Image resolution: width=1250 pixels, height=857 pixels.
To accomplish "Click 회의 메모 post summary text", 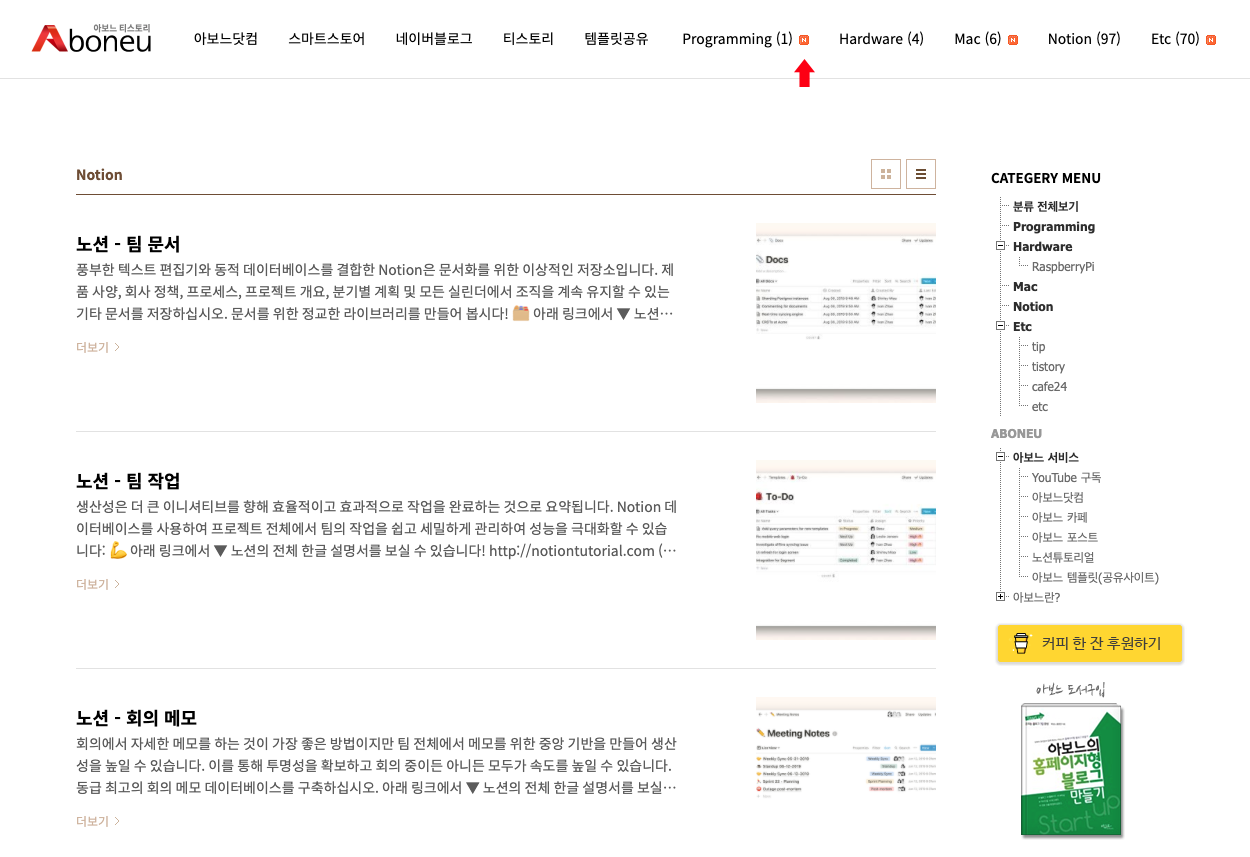I will coord(376,766).
